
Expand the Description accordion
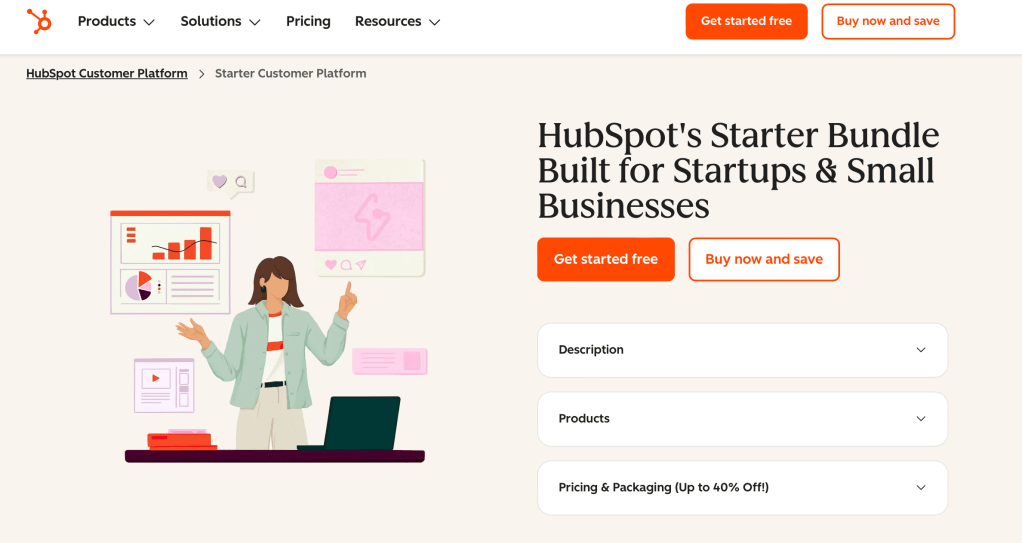pos(742,350)
